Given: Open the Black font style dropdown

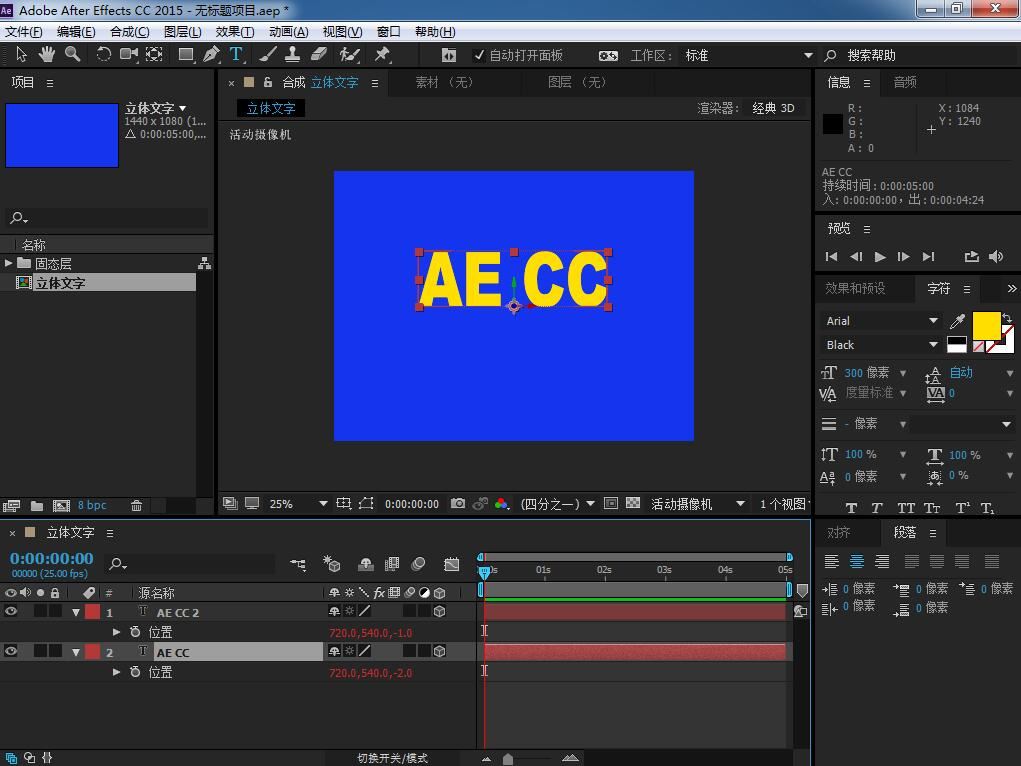Looking at the screenshot, I should (880, 345).
